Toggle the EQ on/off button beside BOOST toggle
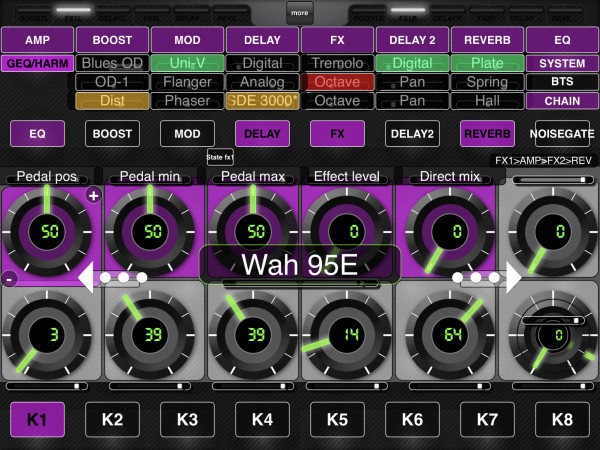The image size is (600, 450). click(38, 134)
